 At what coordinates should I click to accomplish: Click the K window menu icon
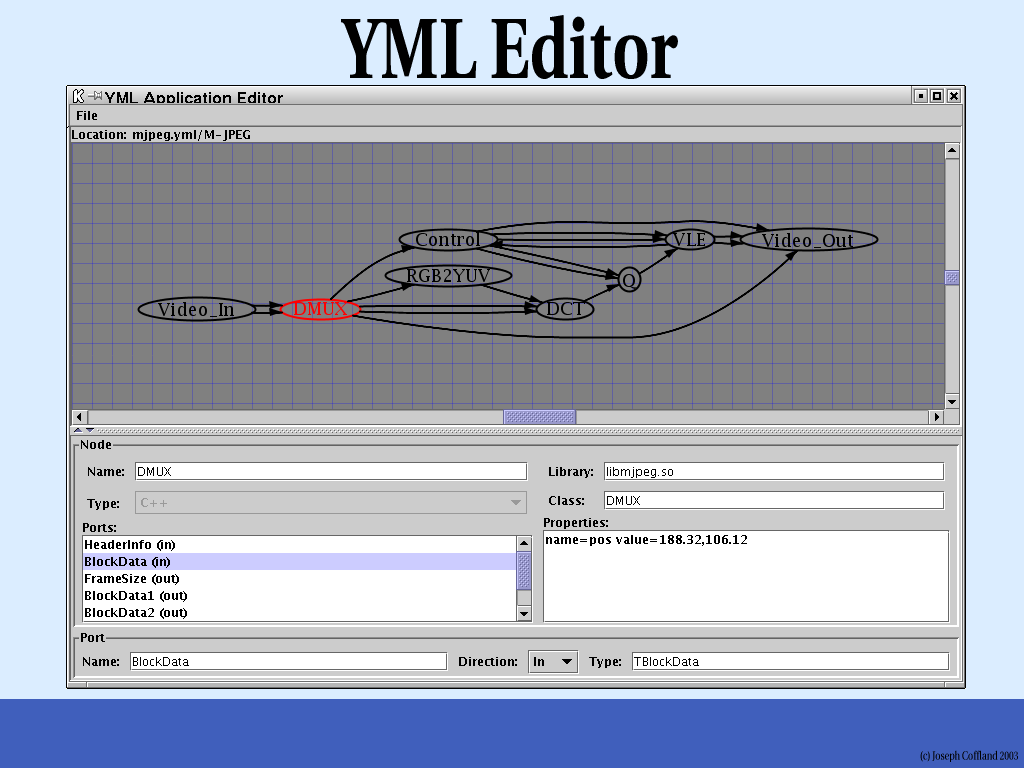pos(78,96)
